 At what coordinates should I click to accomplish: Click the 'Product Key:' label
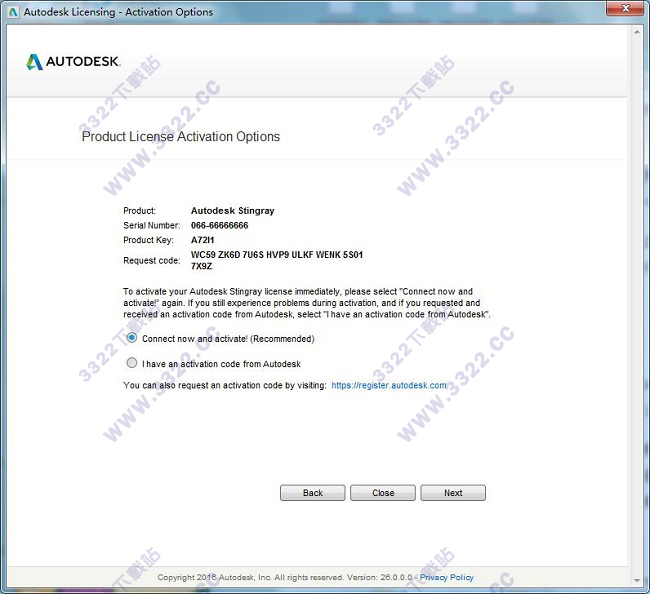148,240
